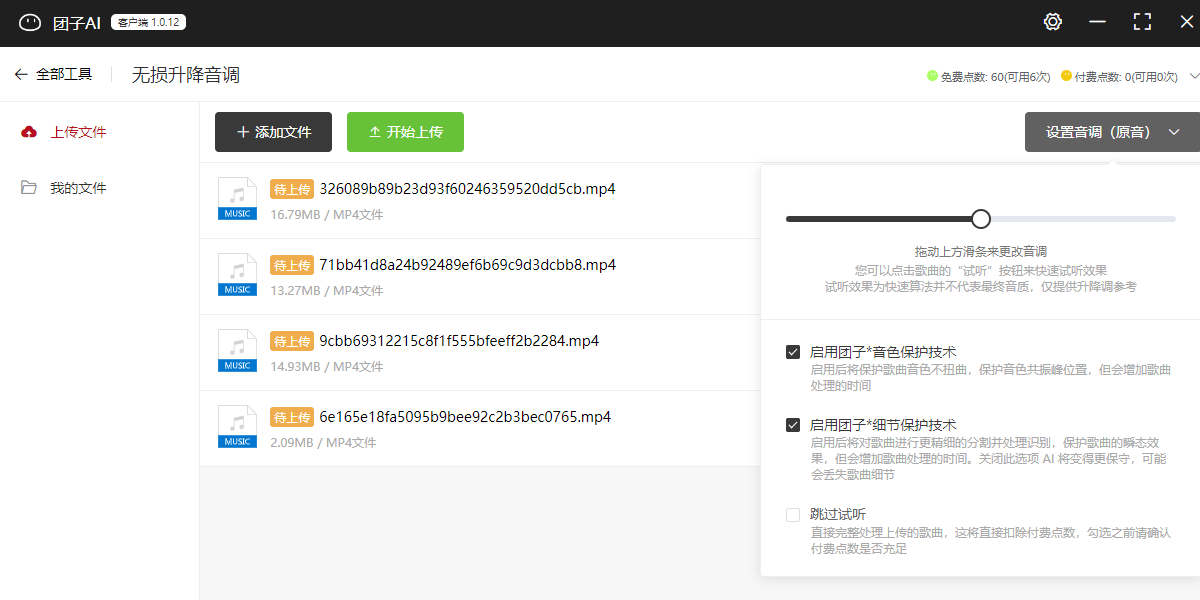Image resolution: width=1200 pixels, height=600 pixels.
Task: Click the 添加文件 button
Action: pos(273,132)
